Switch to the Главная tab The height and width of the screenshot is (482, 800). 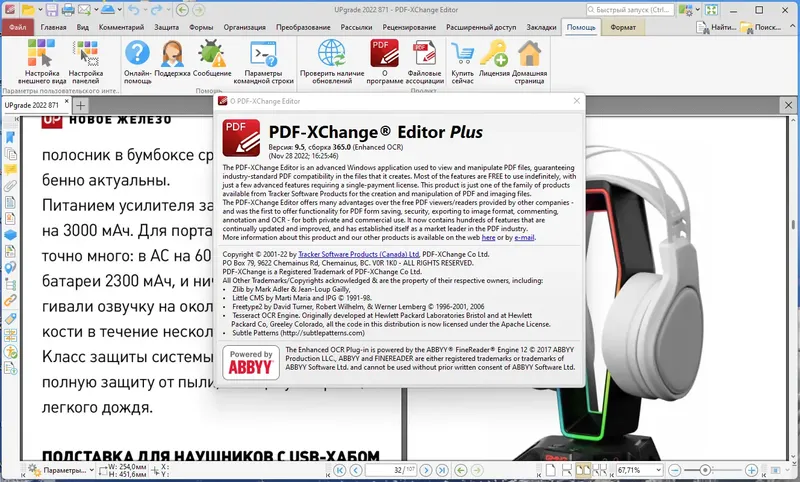tap(54, 27)
